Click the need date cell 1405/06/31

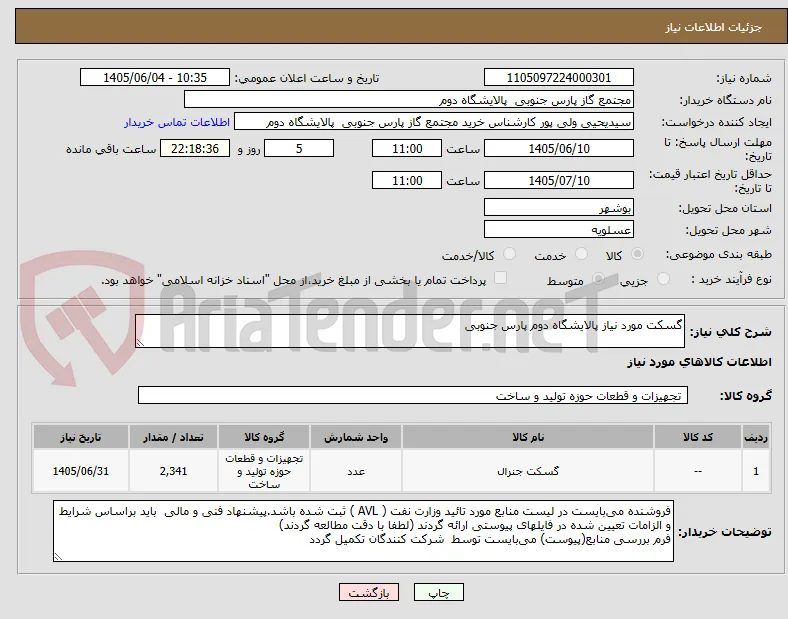click(x=81, y=471)
